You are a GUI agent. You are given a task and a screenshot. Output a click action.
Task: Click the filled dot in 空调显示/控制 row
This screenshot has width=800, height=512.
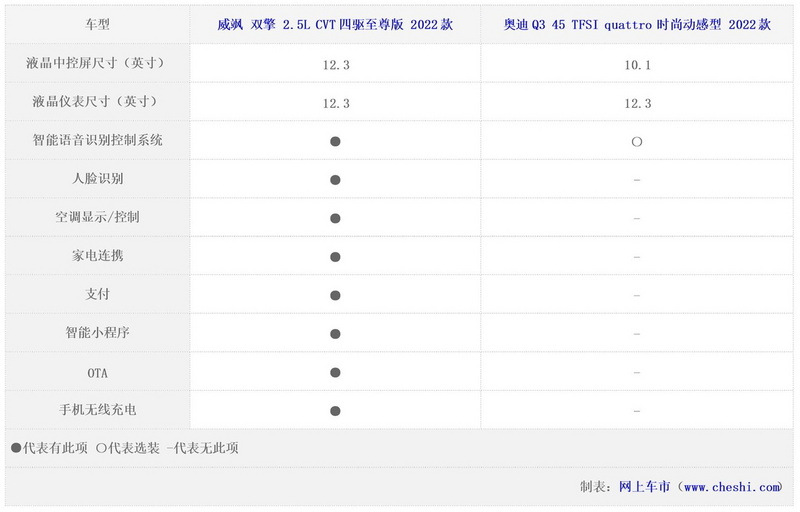pyautogui.click(x=335, y=218)
